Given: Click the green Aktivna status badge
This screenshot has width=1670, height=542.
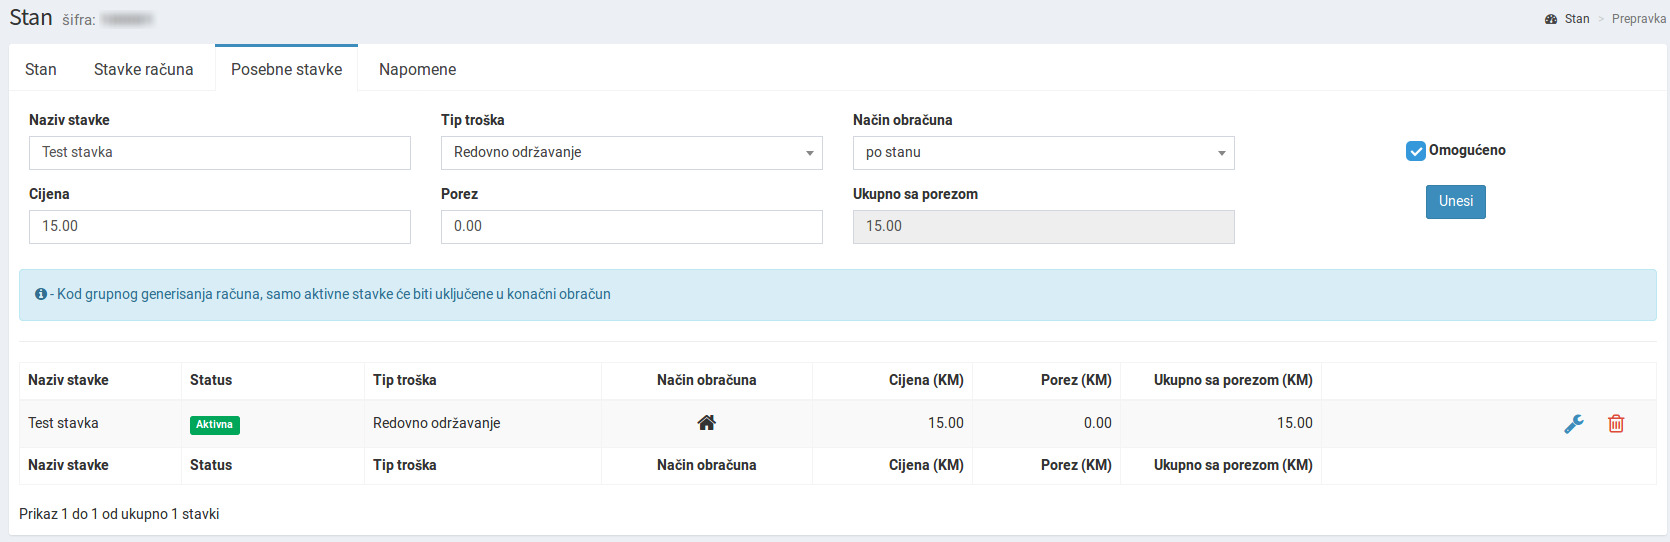Looking at the screenshot, I should pos(214,424).
